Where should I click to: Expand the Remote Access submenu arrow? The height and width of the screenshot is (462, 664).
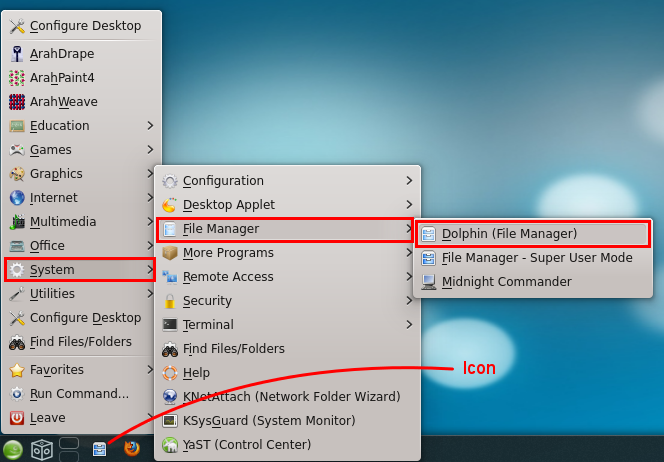(409, 277)
